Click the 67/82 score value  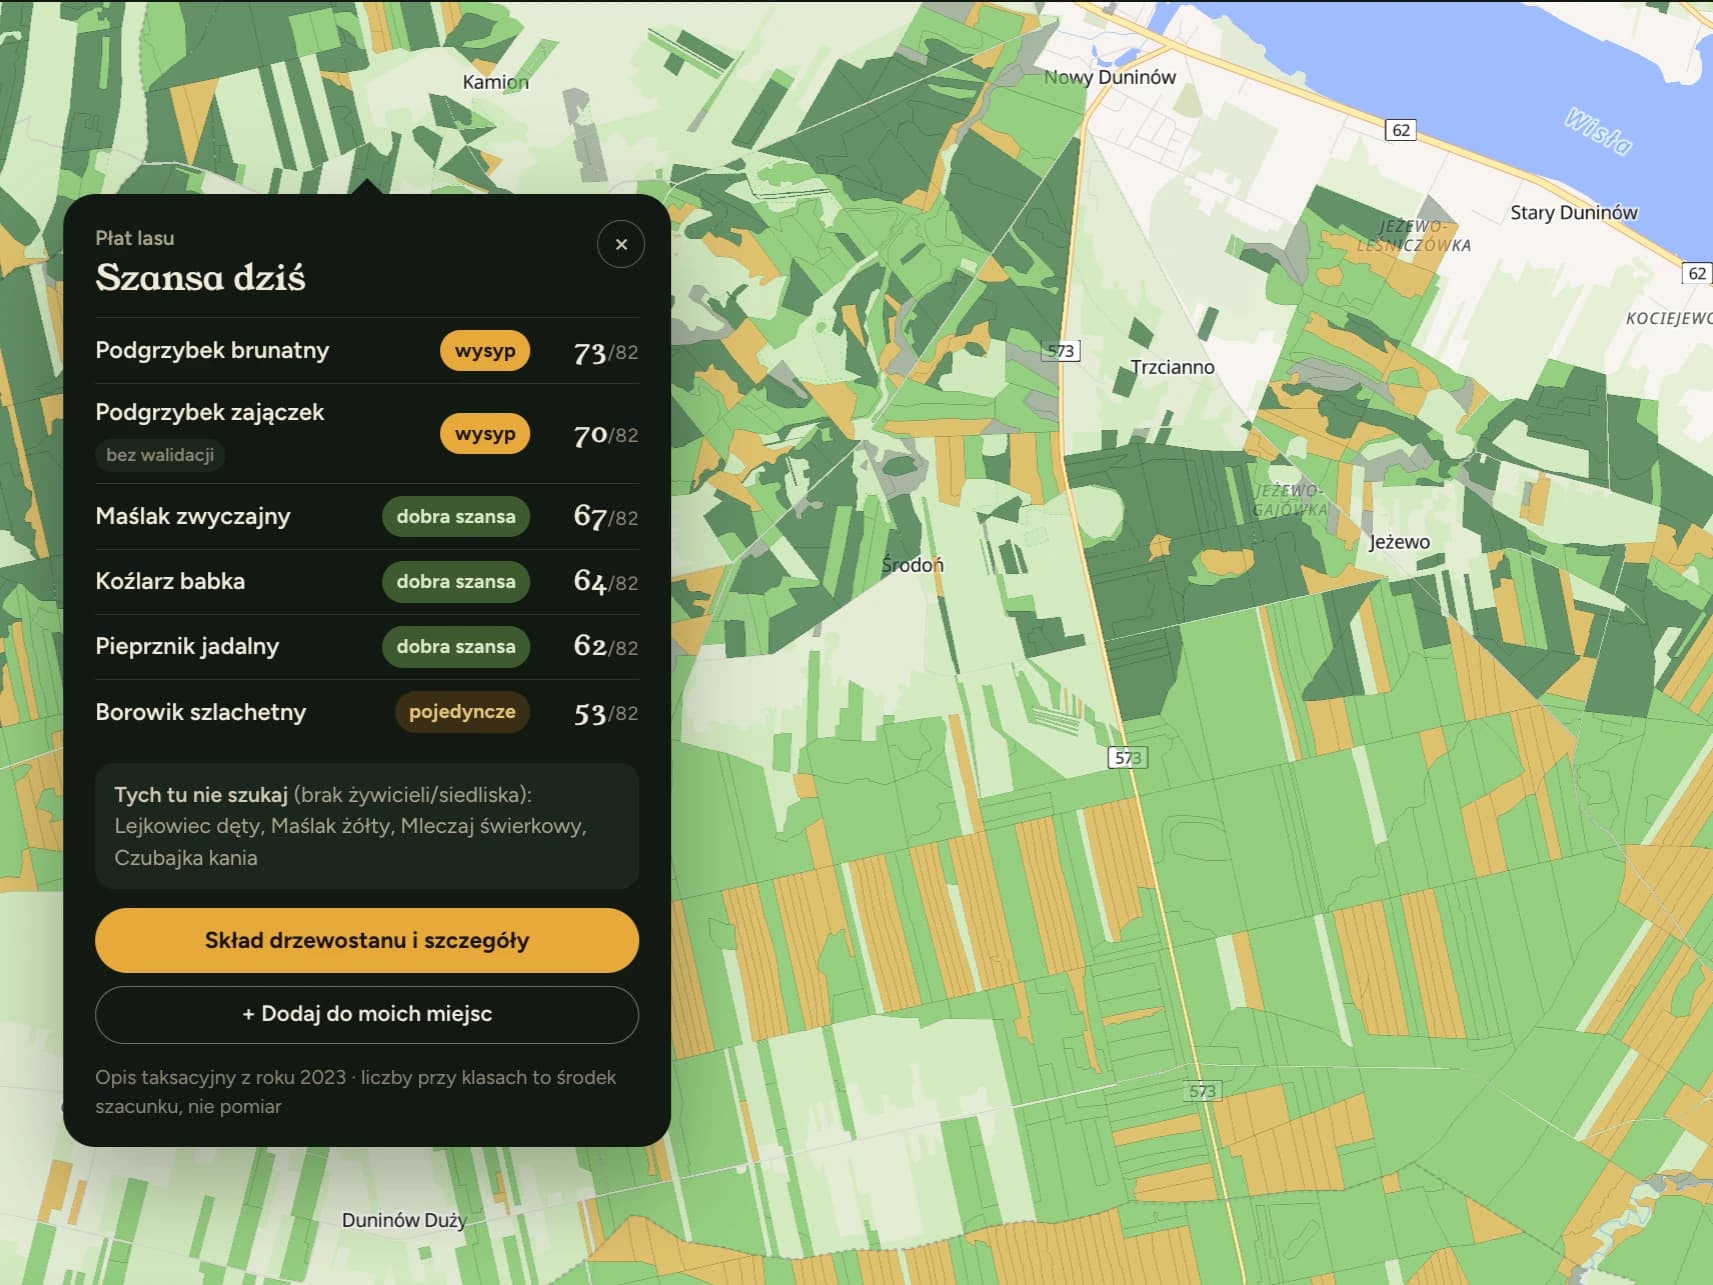(x=606, y=517)
